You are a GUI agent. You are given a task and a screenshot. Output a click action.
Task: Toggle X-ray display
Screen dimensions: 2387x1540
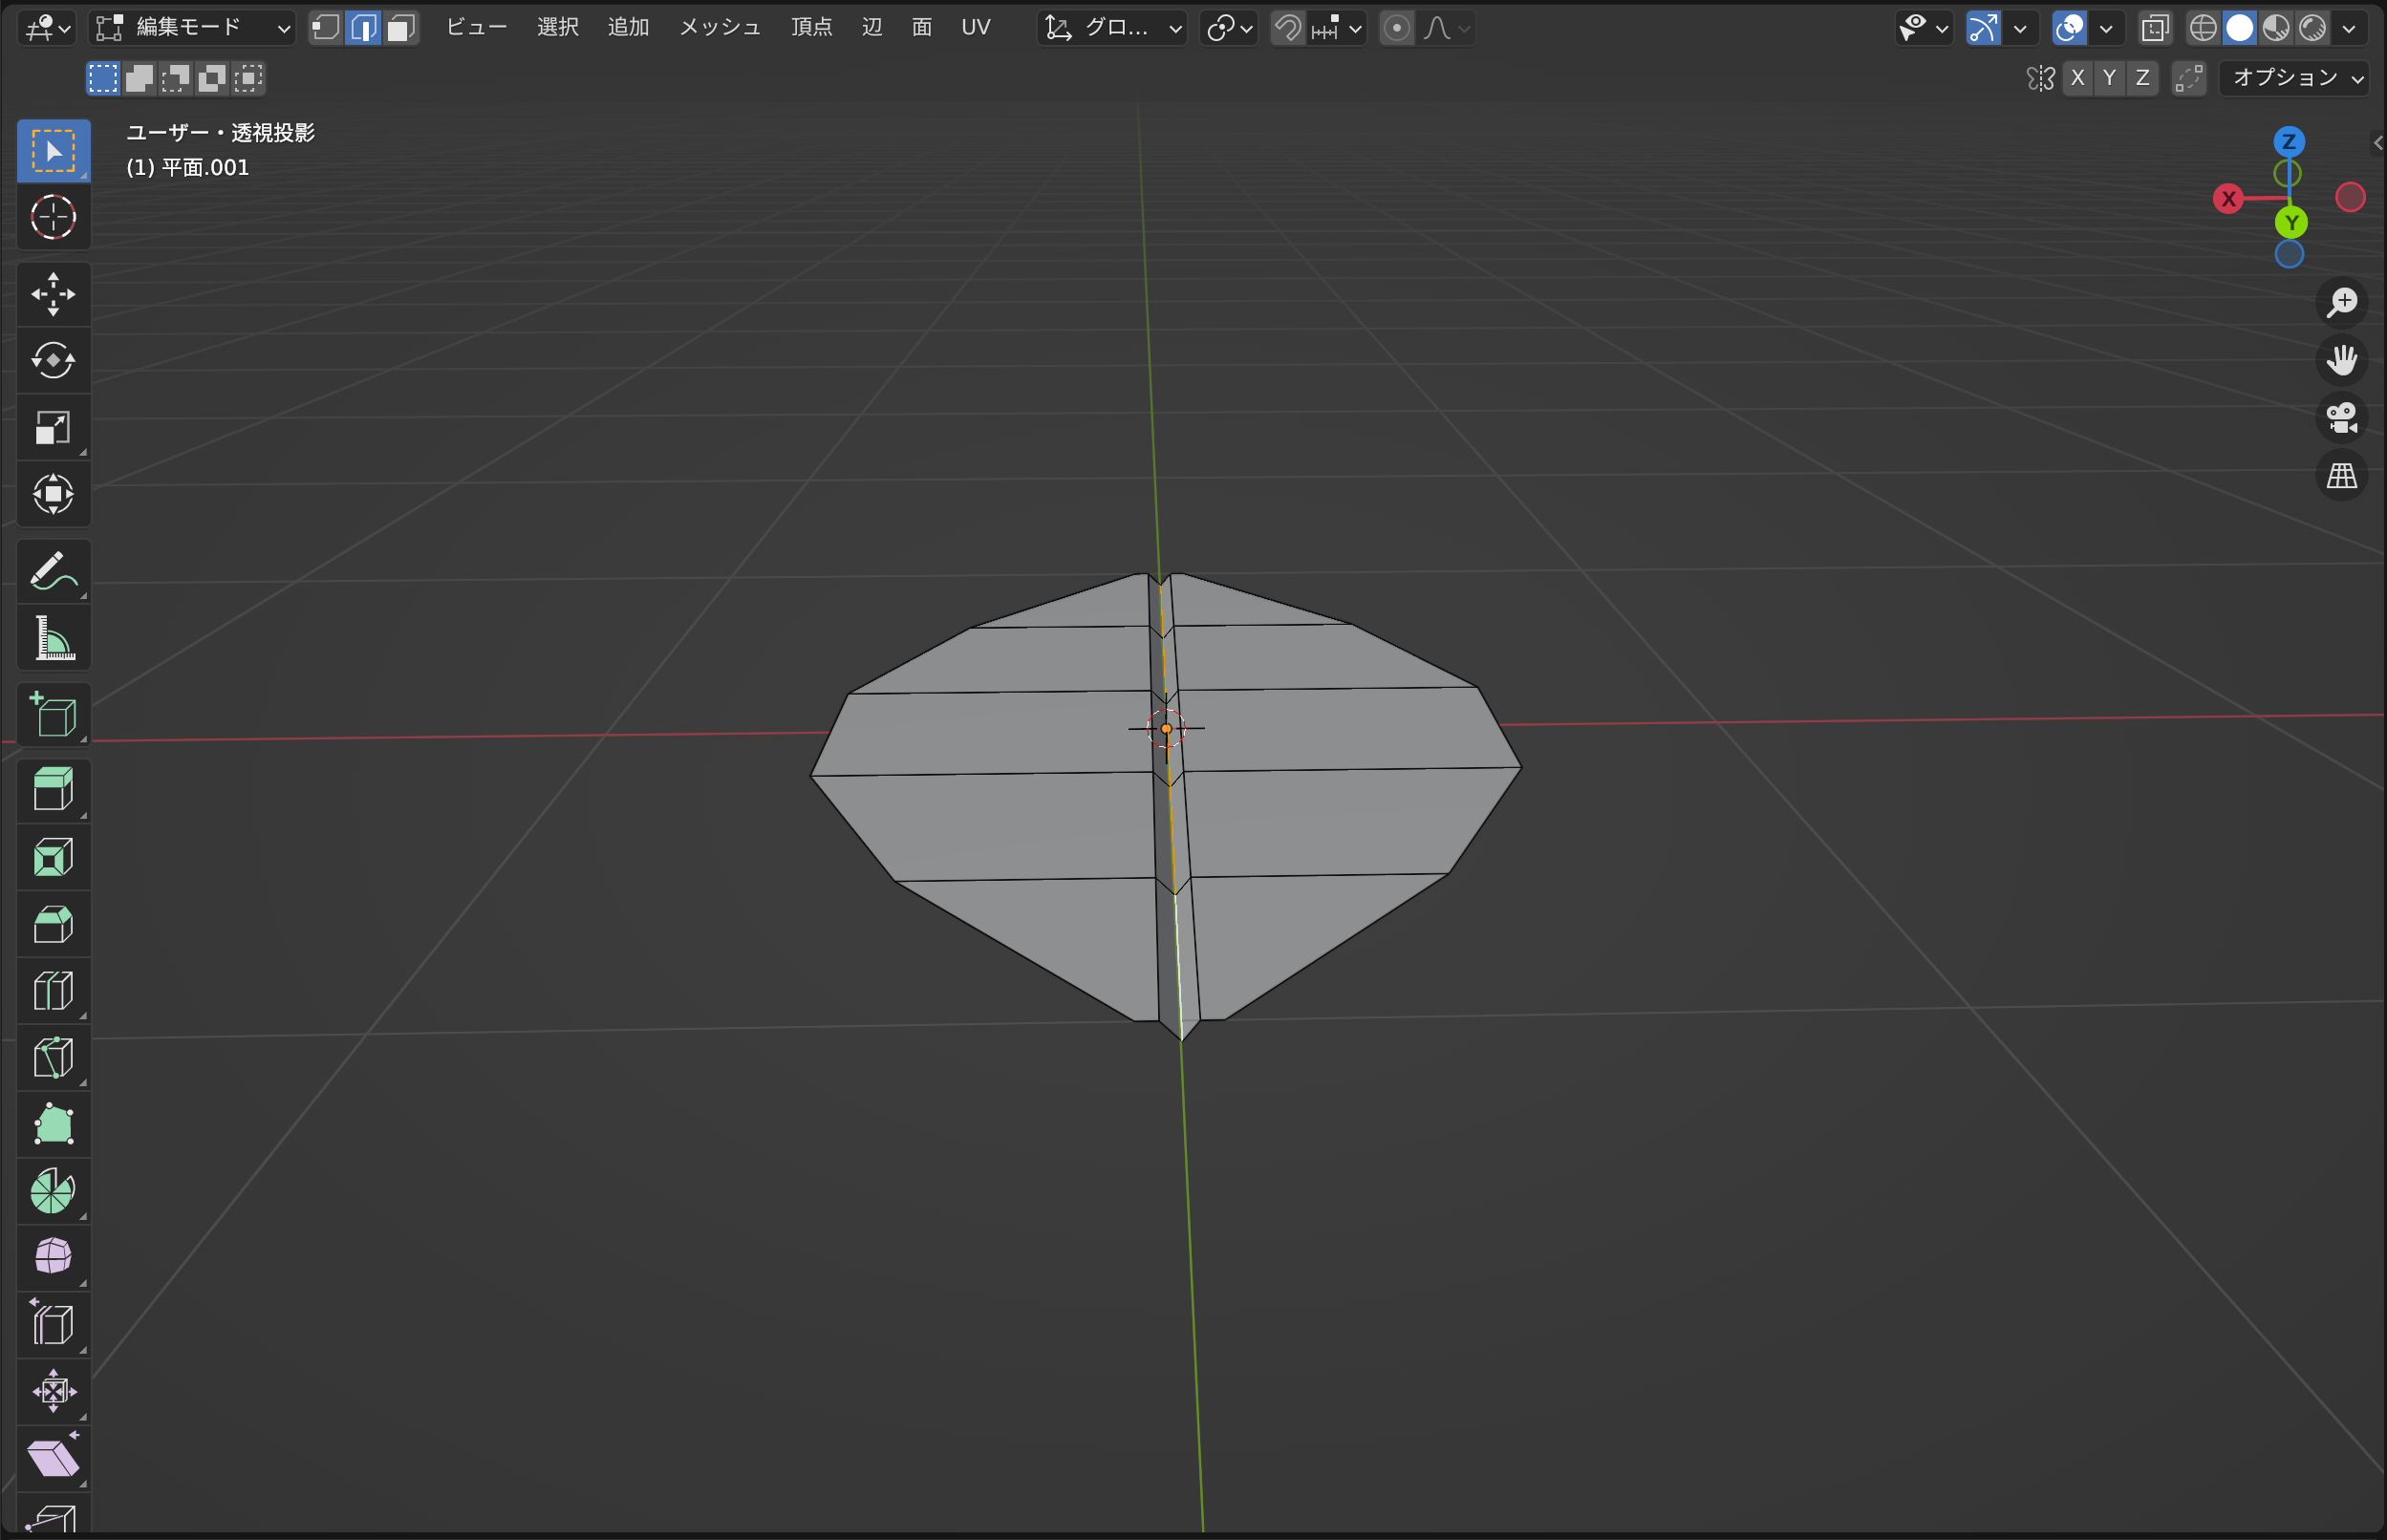coord(2155,28)
